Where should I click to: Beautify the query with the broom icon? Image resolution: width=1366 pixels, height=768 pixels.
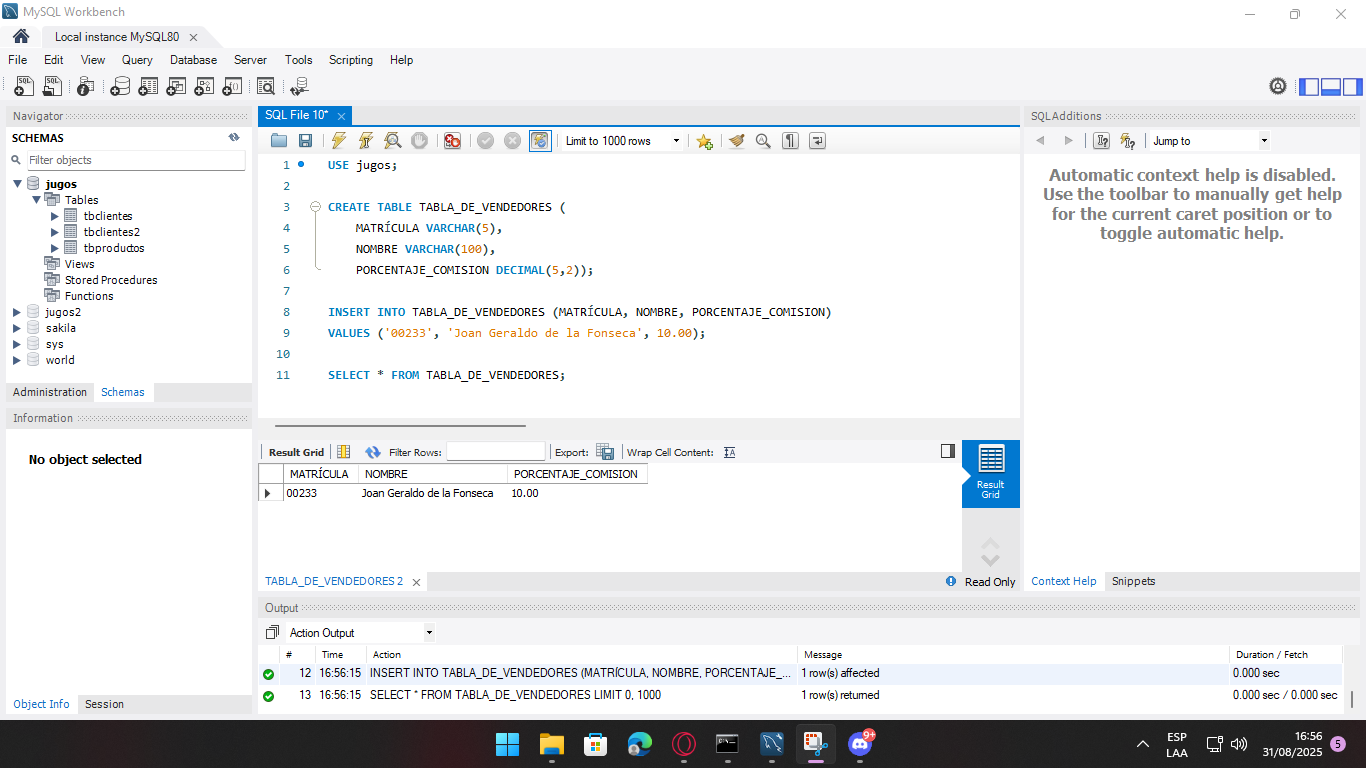coord(737,141)
